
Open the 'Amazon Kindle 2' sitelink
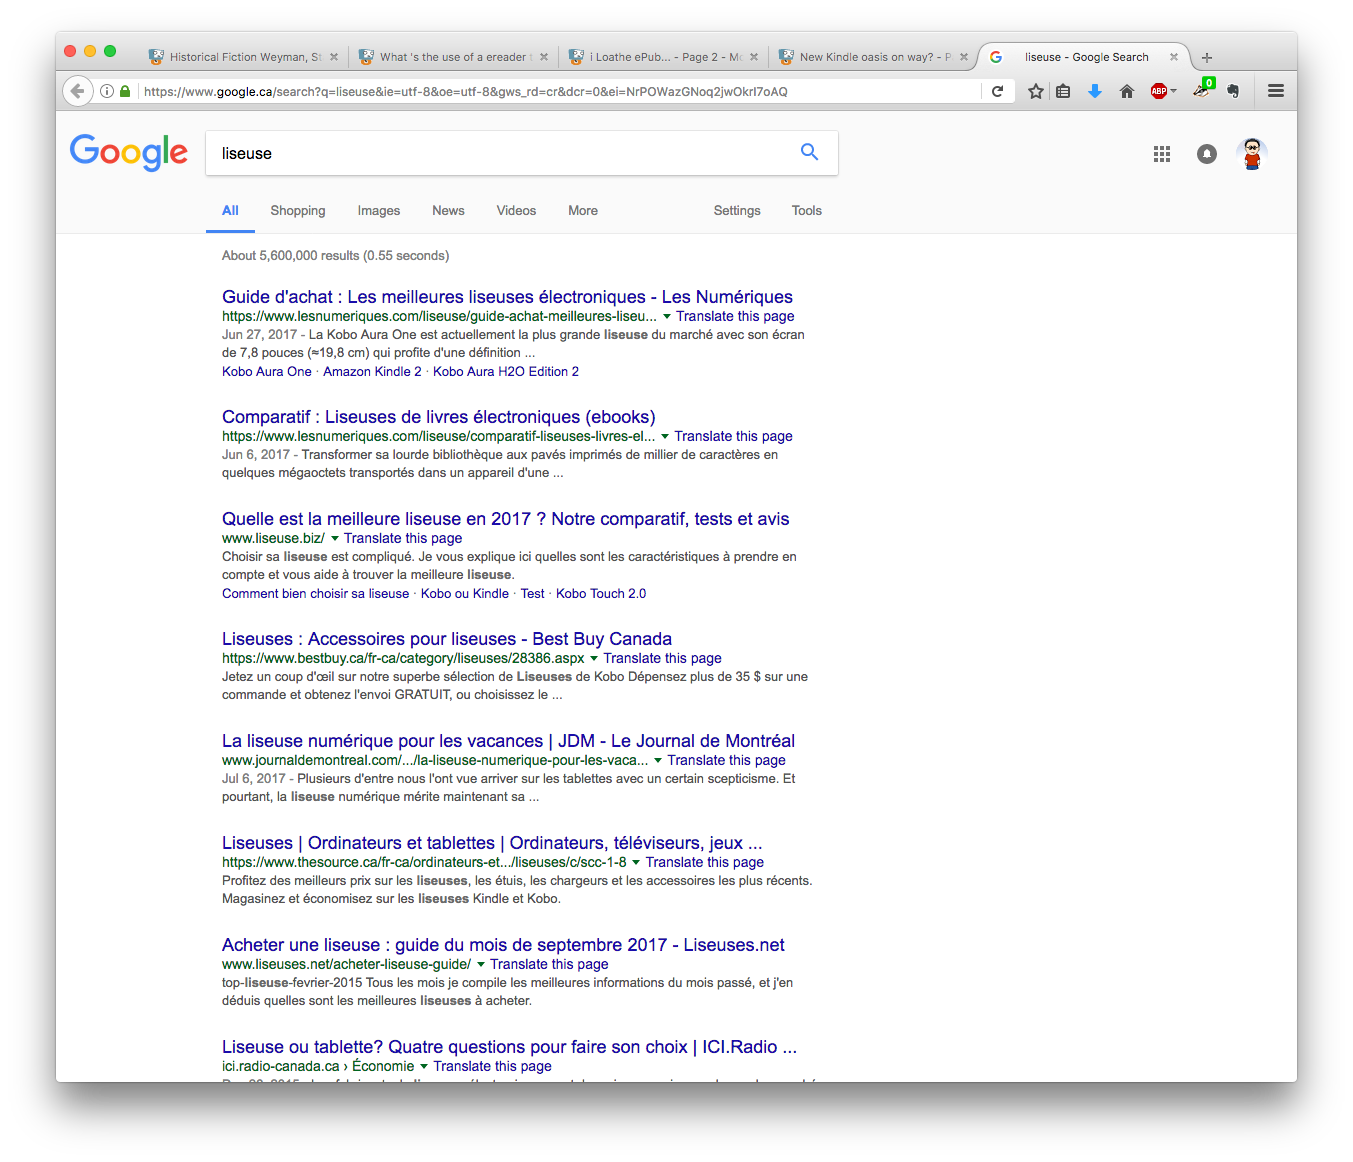pyautogui.click(x=372, y=372)
